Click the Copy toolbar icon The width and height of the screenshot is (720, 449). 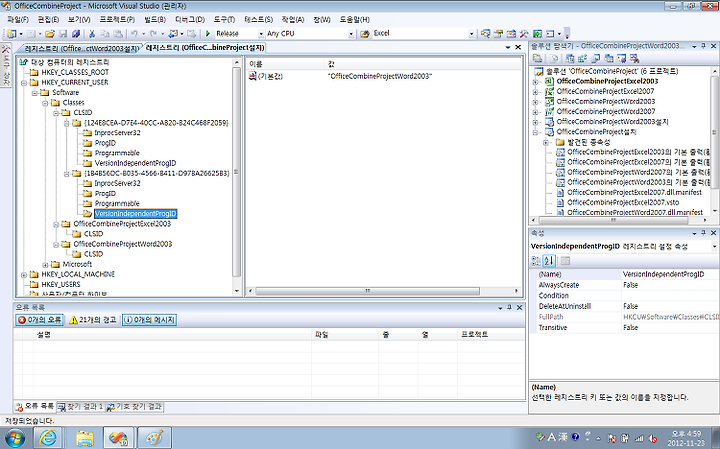pyautogui.click(x=105, y=34)
